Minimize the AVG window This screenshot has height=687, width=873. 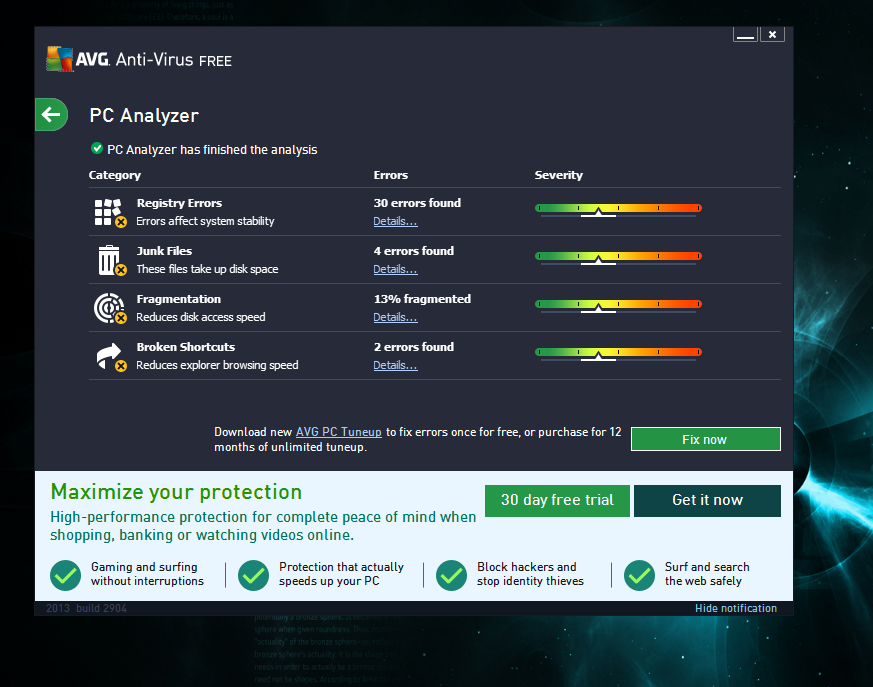coord(745,35)
